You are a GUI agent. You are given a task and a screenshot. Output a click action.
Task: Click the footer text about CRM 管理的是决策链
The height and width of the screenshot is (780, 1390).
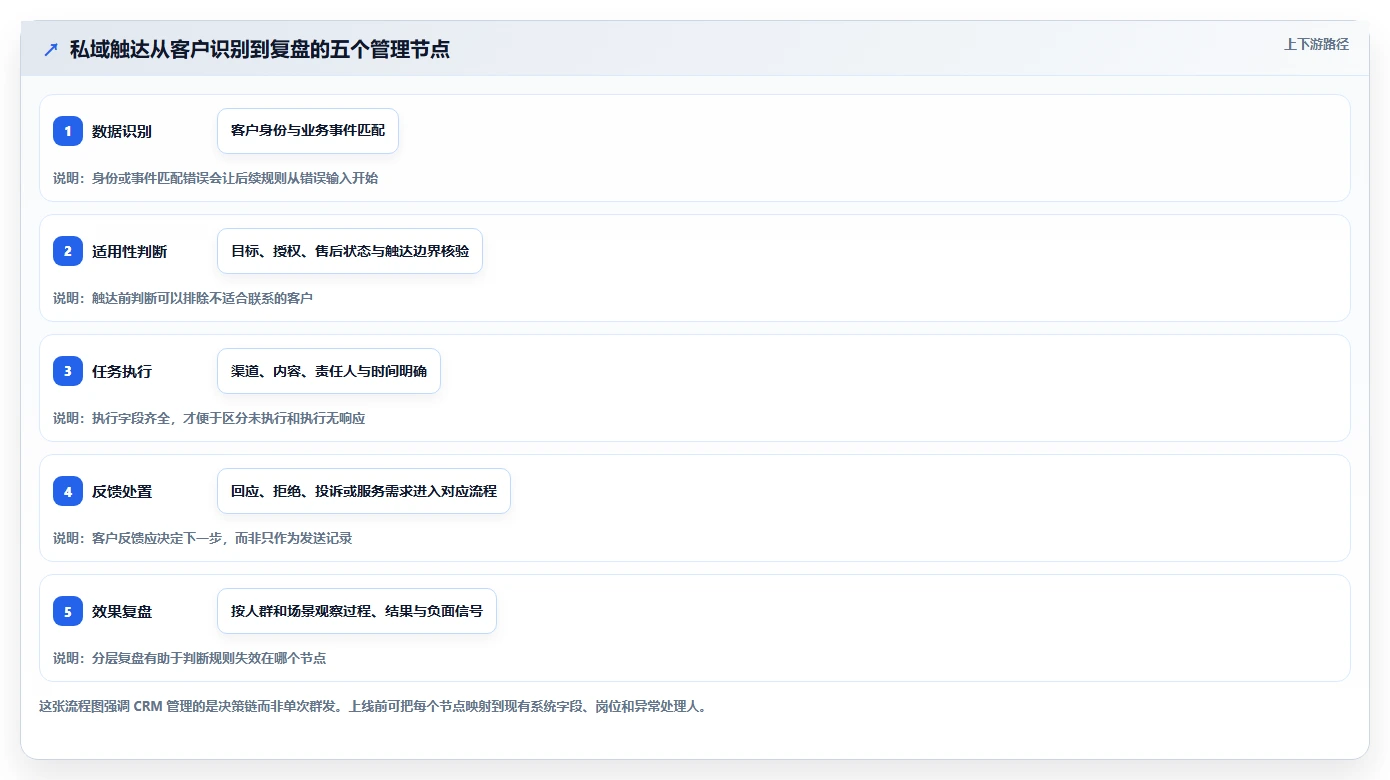[x=373, y=706]
